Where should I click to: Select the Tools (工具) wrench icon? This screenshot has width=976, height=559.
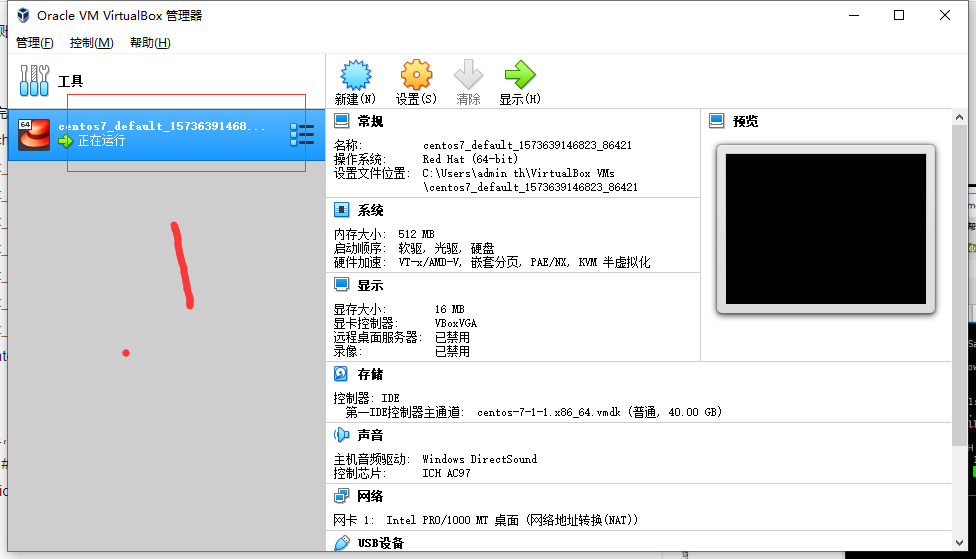[x=34, y=81]
